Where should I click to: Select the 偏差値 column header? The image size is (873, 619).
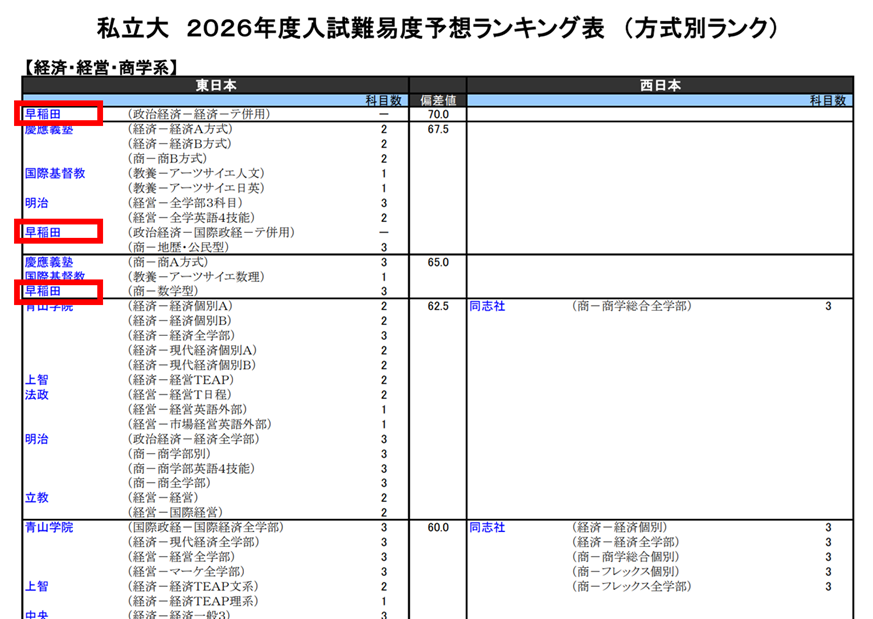(x=437, y=101)
